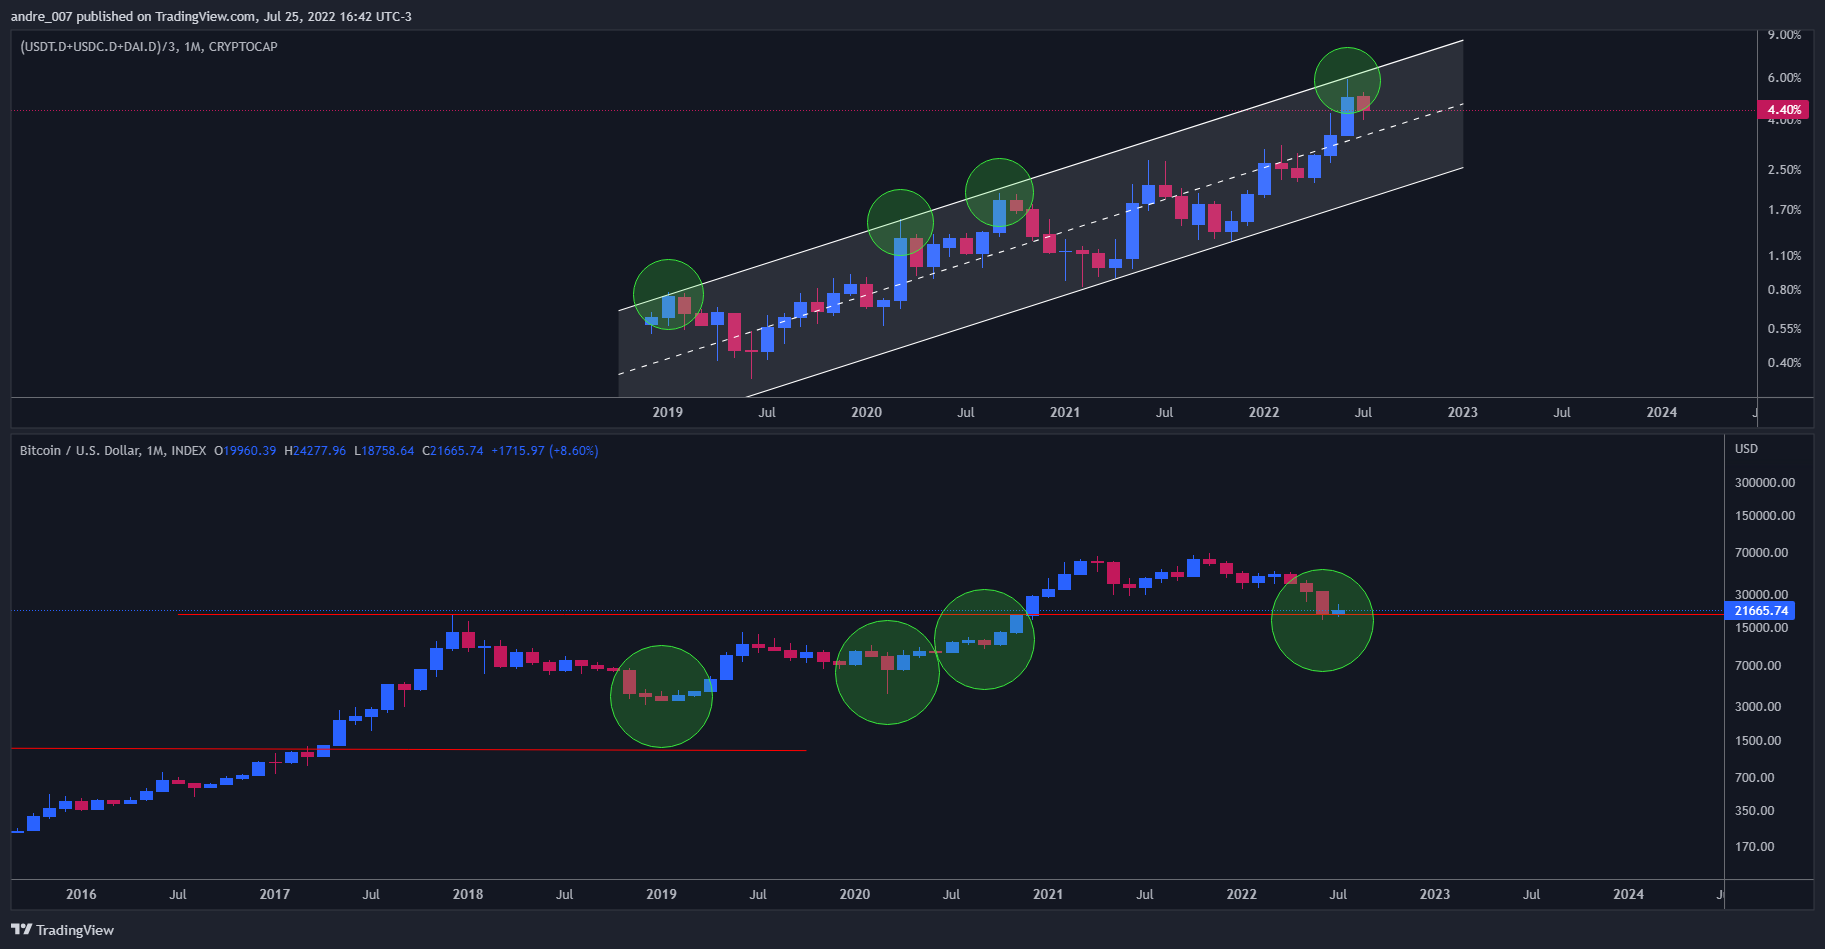1825x949 pixels.
Task: Click the 350.00 label on Bitcoin price axis
Action: pyautogui.click(x=1755, y=810)
